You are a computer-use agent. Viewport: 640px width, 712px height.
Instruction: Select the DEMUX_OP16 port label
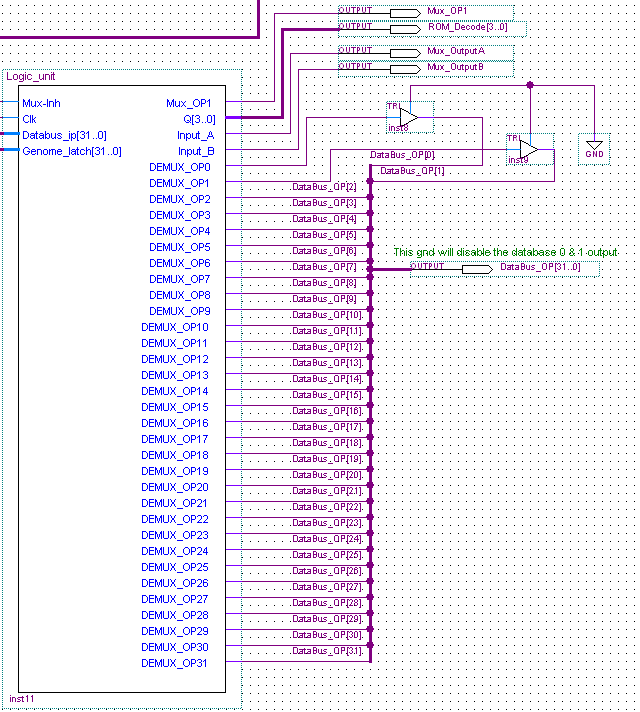pyautogui.click(x=175, y=423)
